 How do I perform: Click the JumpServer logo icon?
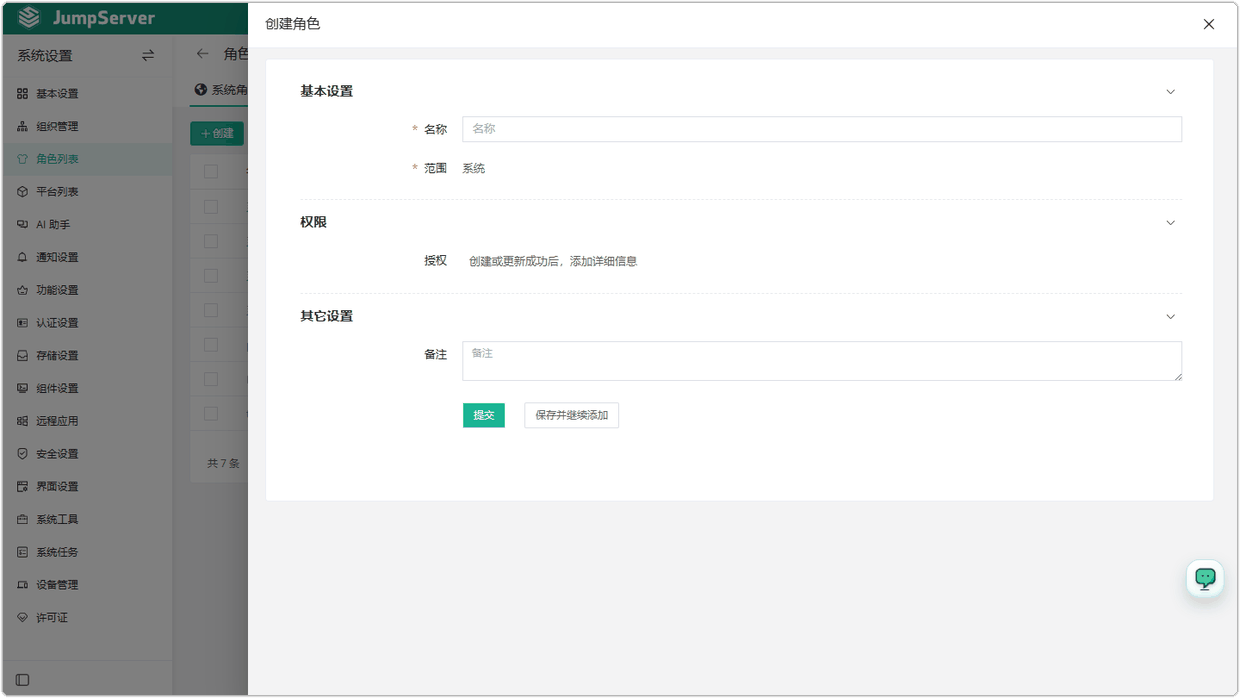coord(30,18)
